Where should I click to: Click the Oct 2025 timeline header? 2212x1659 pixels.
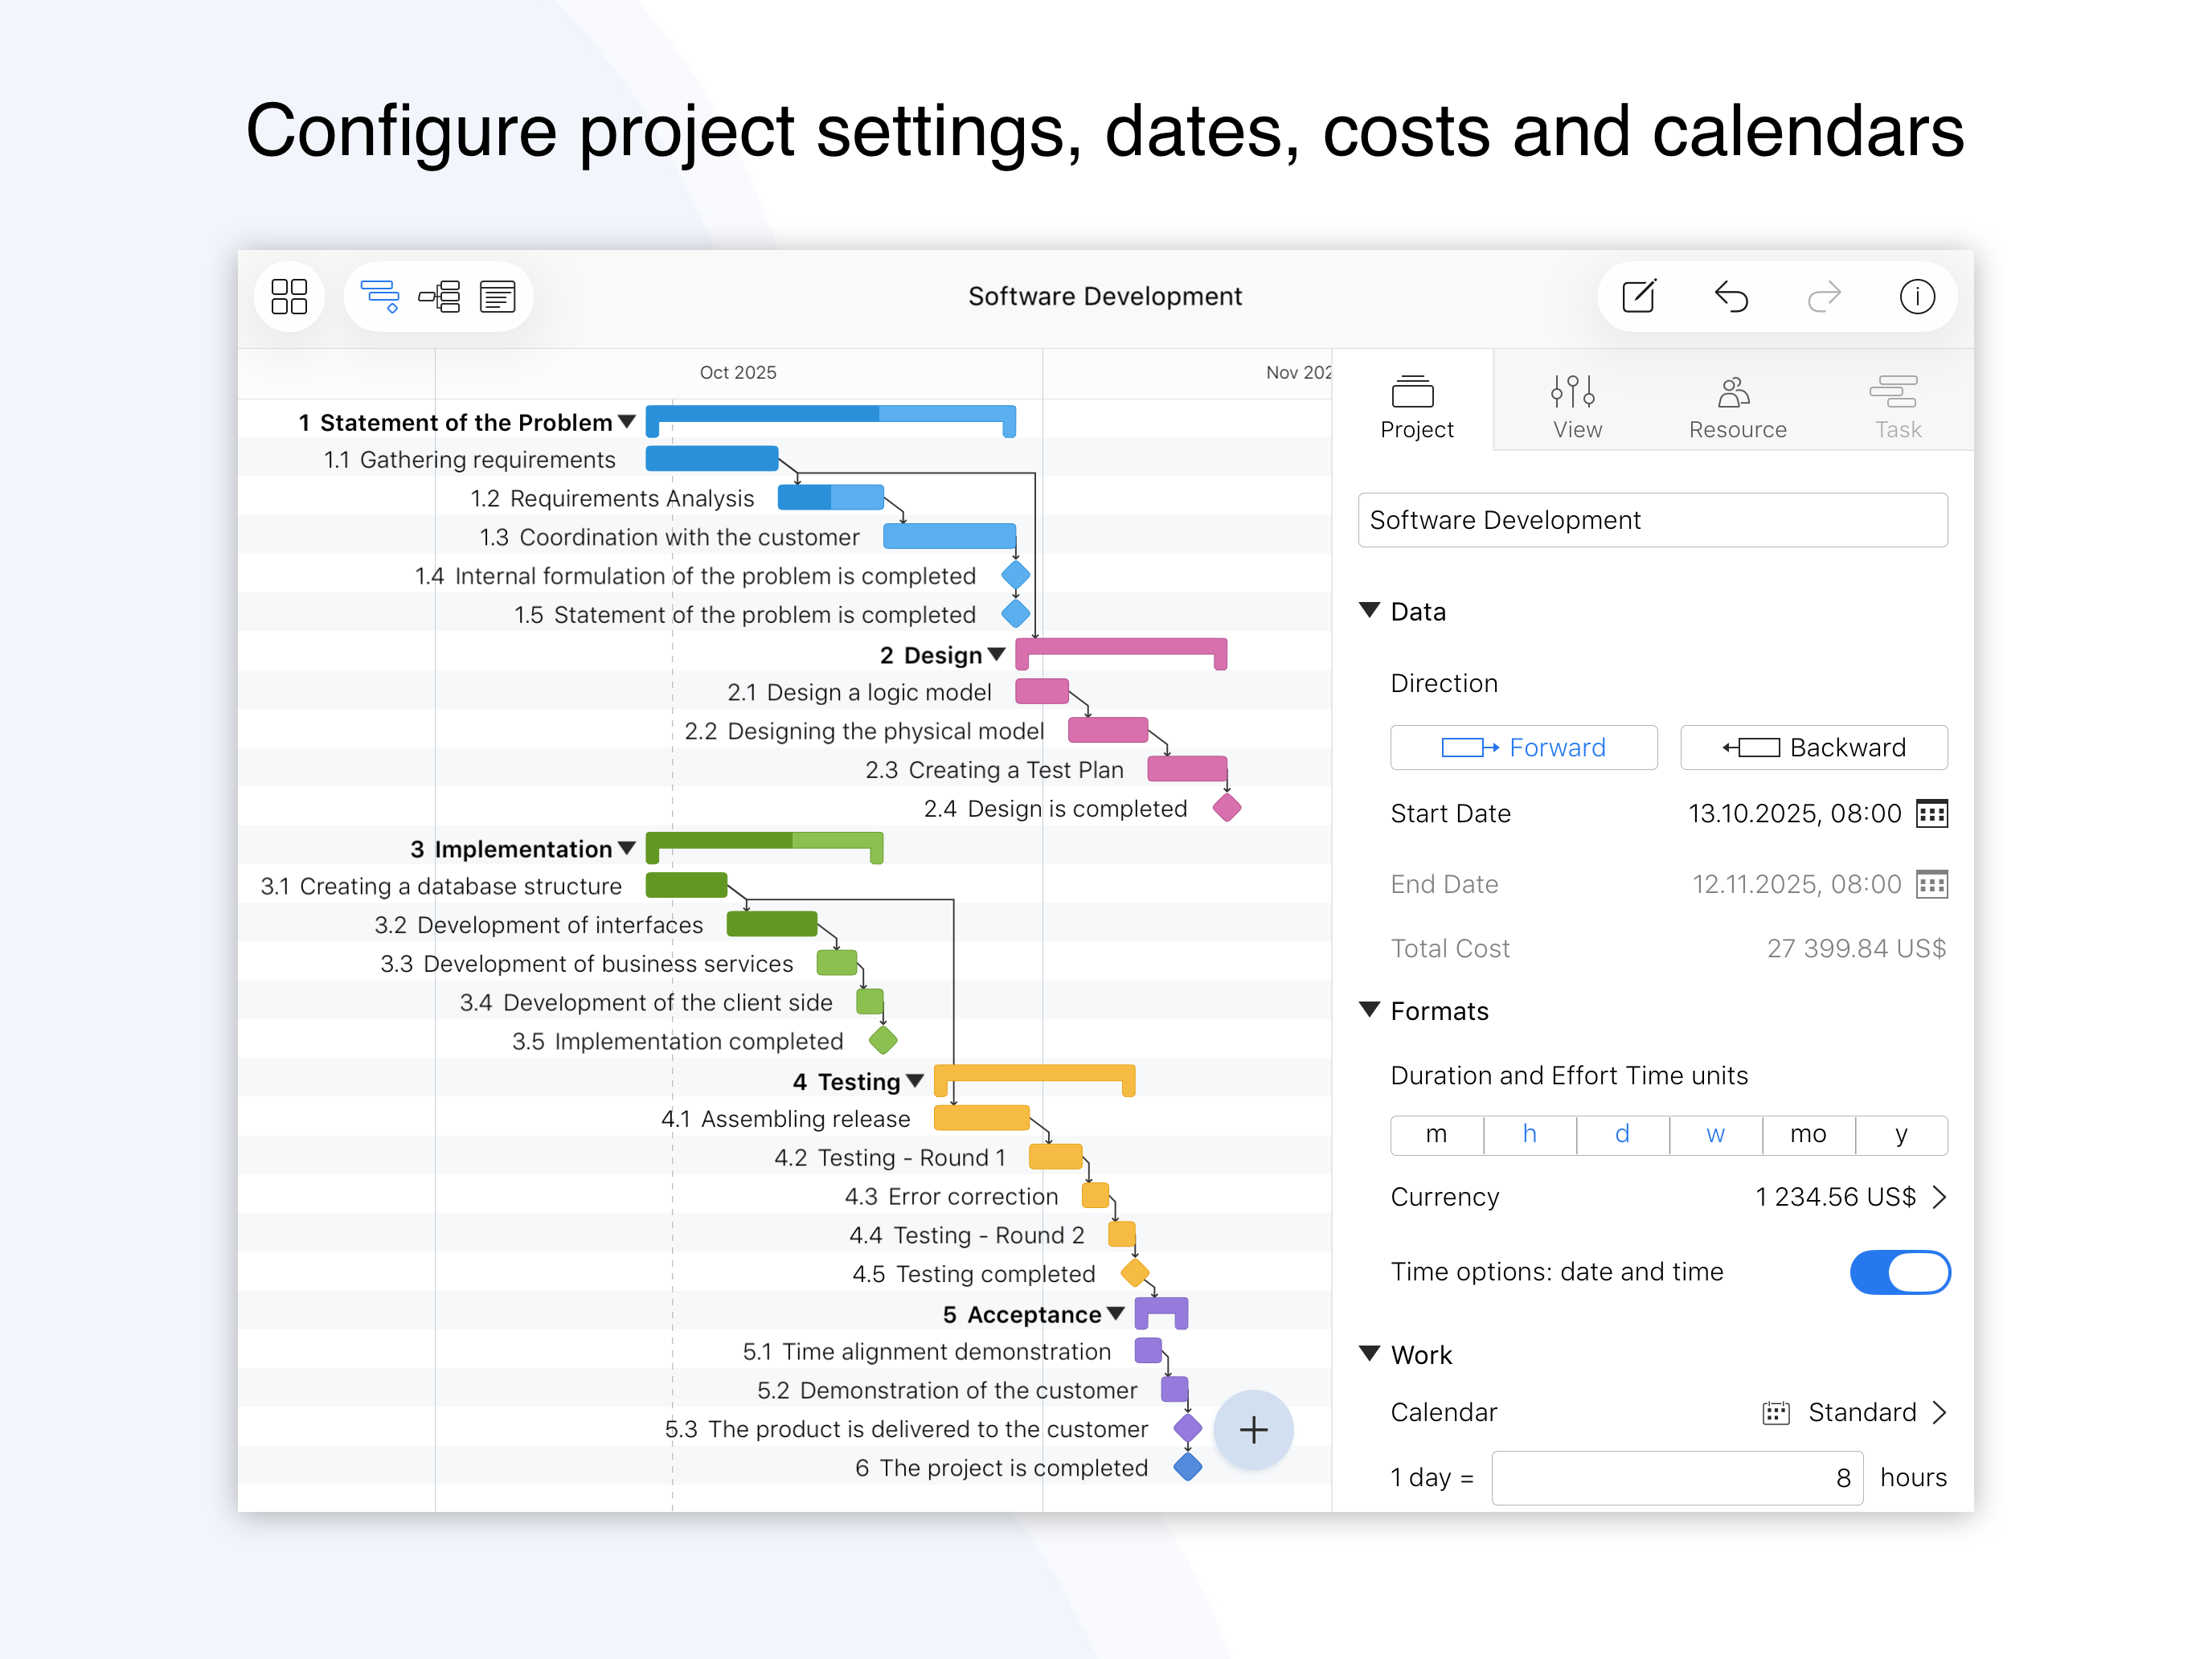tap(738, 372)
